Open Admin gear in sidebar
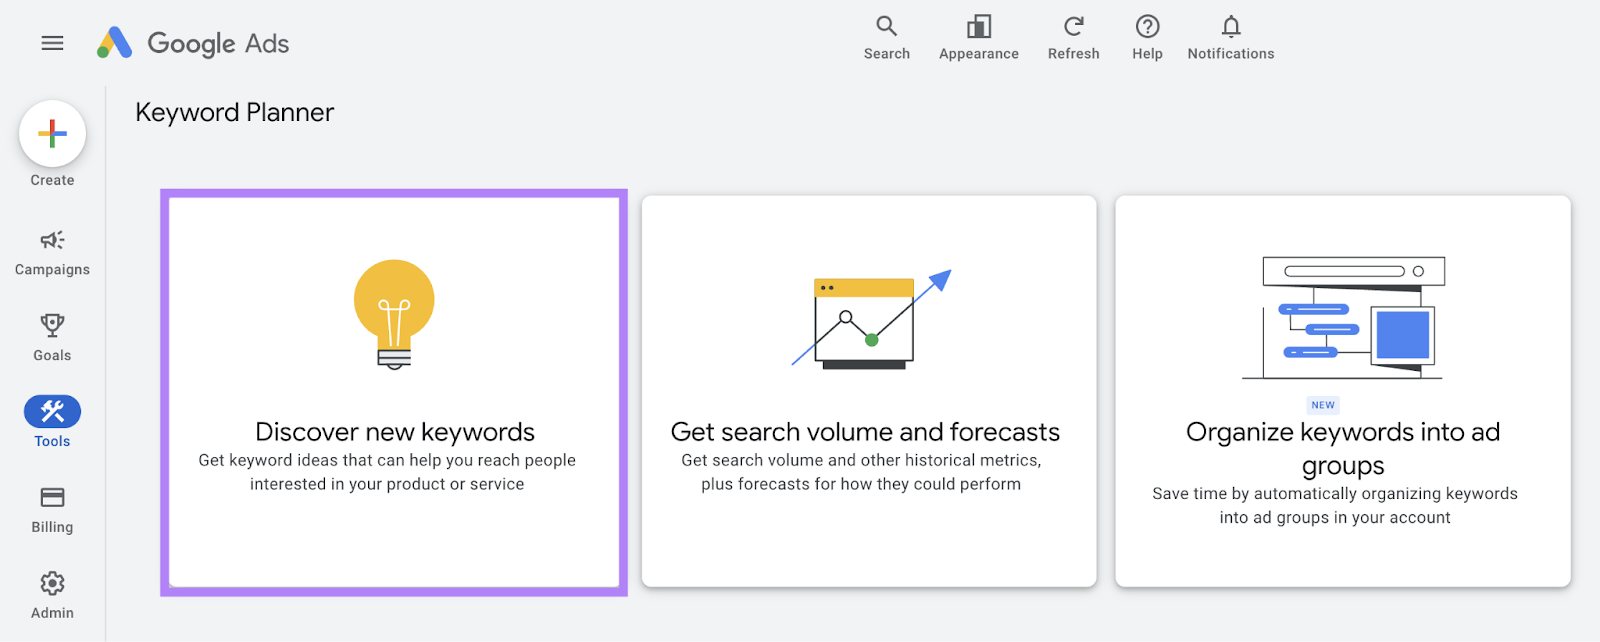The width and height of the screenshot is (1600, 642). click(x=52, y=595)
